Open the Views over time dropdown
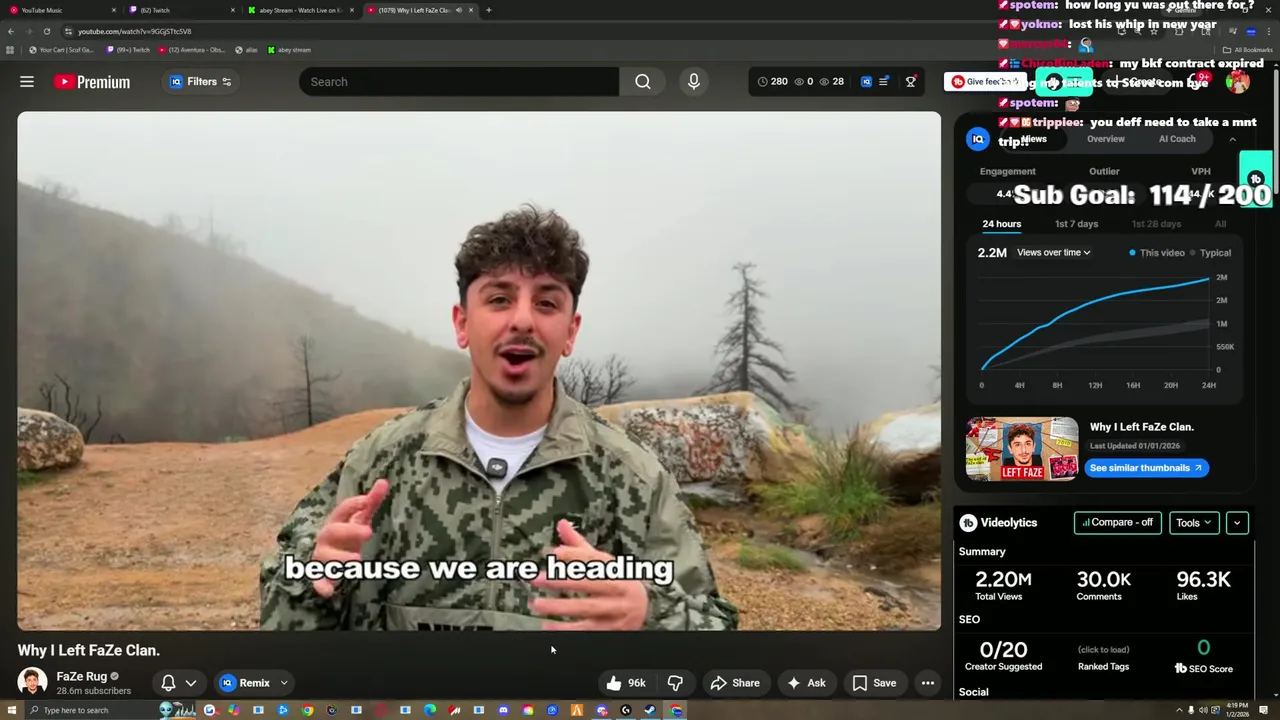This screenshot has height=720, width=1280. [1054, 253]
